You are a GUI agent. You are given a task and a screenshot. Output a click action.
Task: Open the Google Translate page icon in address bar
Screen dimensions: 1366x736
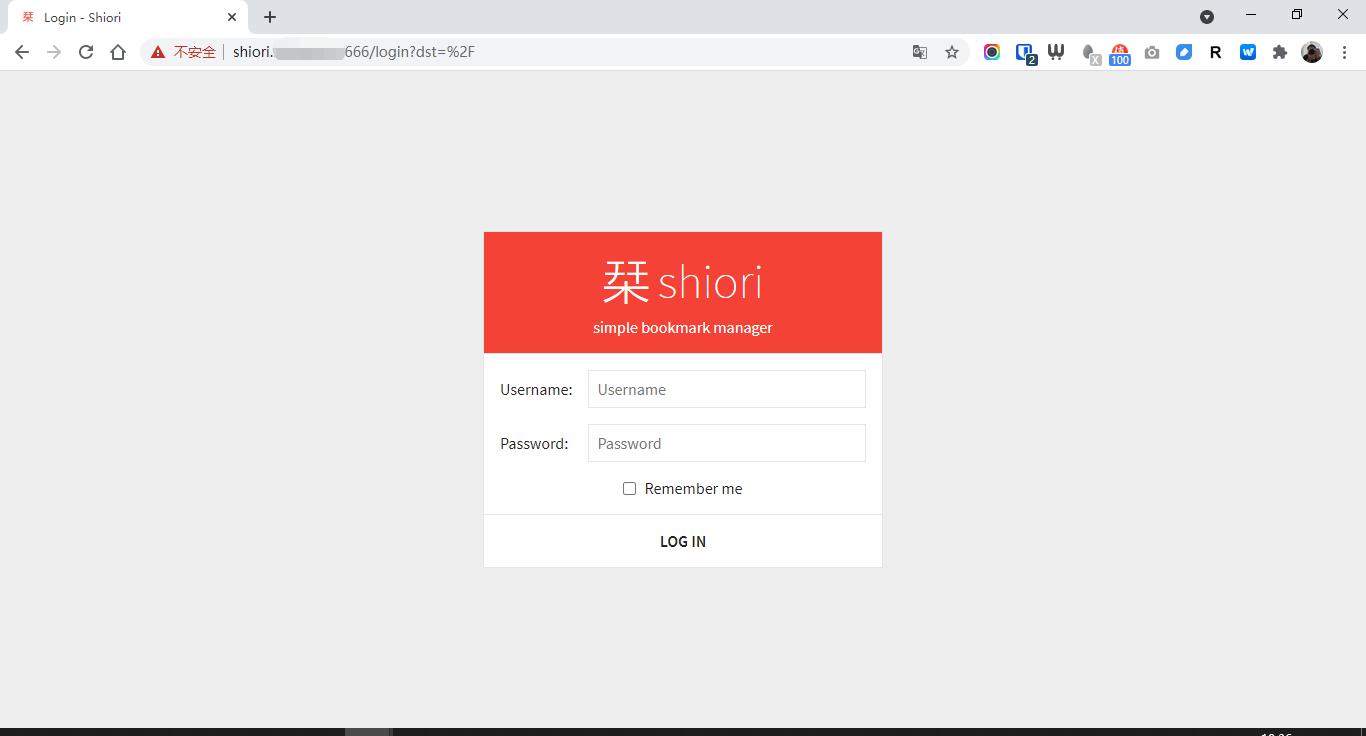919,51
